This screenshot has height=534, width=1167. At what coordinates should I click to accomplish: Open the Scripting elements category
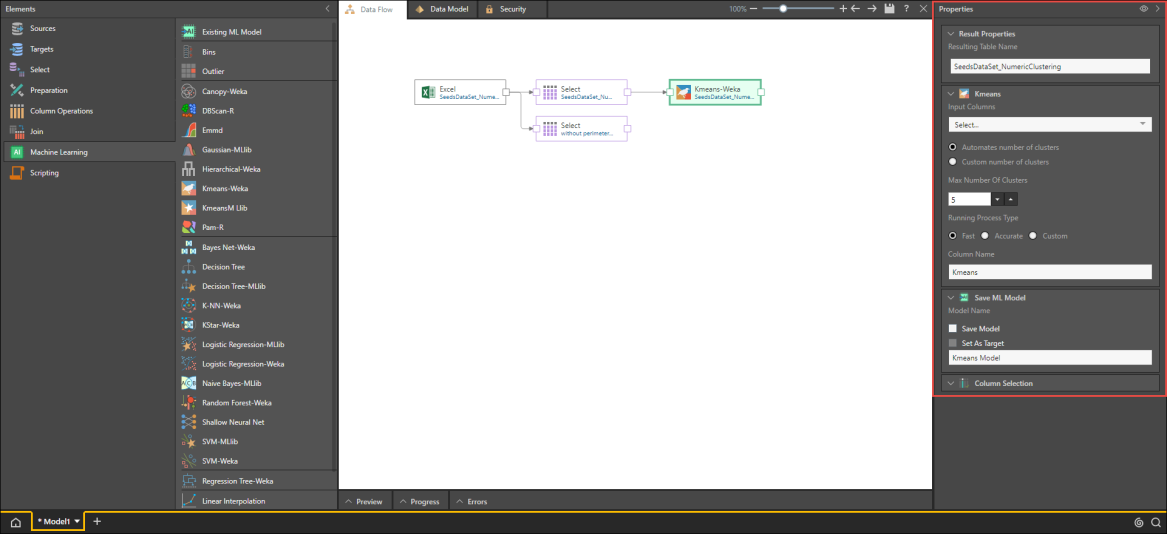pos(44,173)
